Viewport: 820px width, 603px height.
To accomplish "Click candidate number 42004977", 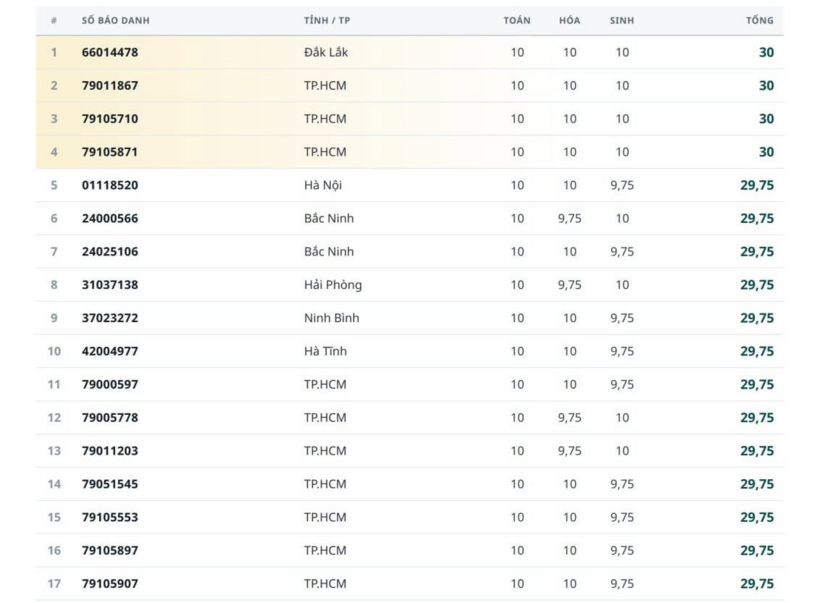I will tap(110, 351).
